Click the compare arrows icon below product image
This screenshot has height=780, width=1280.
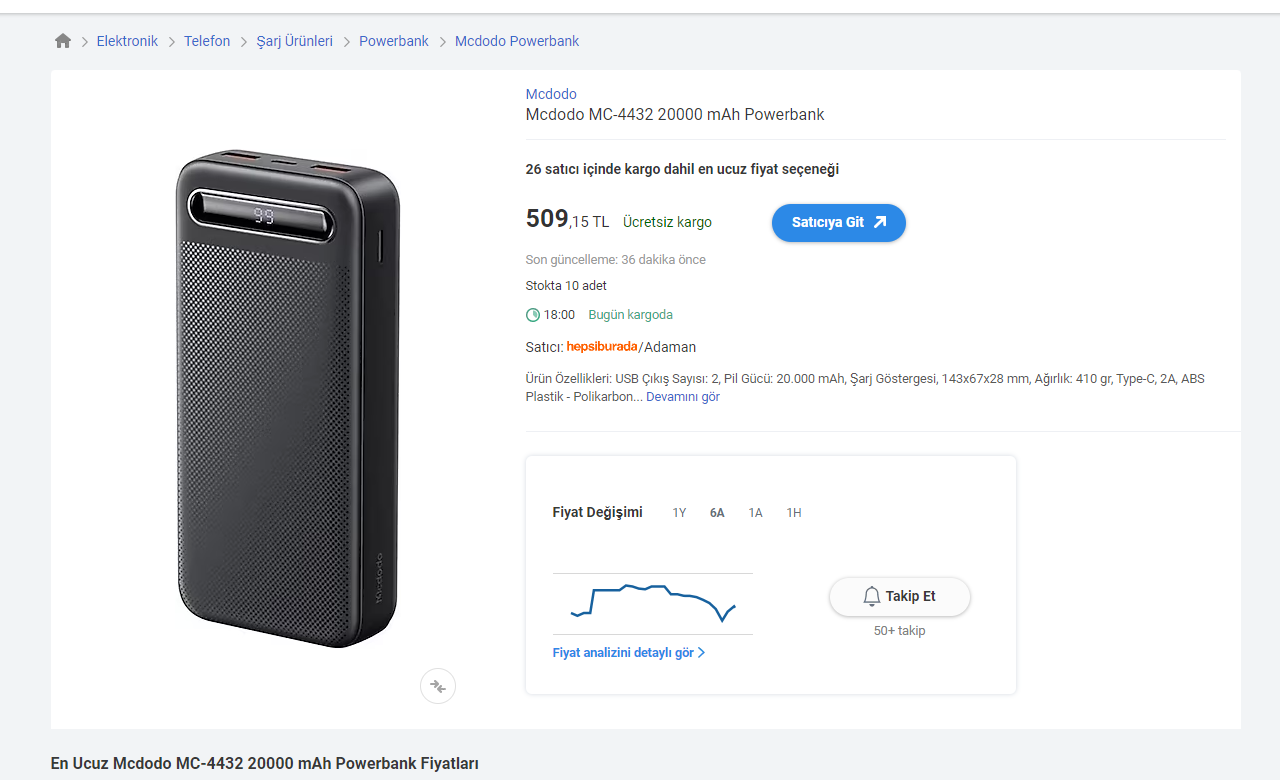[438, 686]
